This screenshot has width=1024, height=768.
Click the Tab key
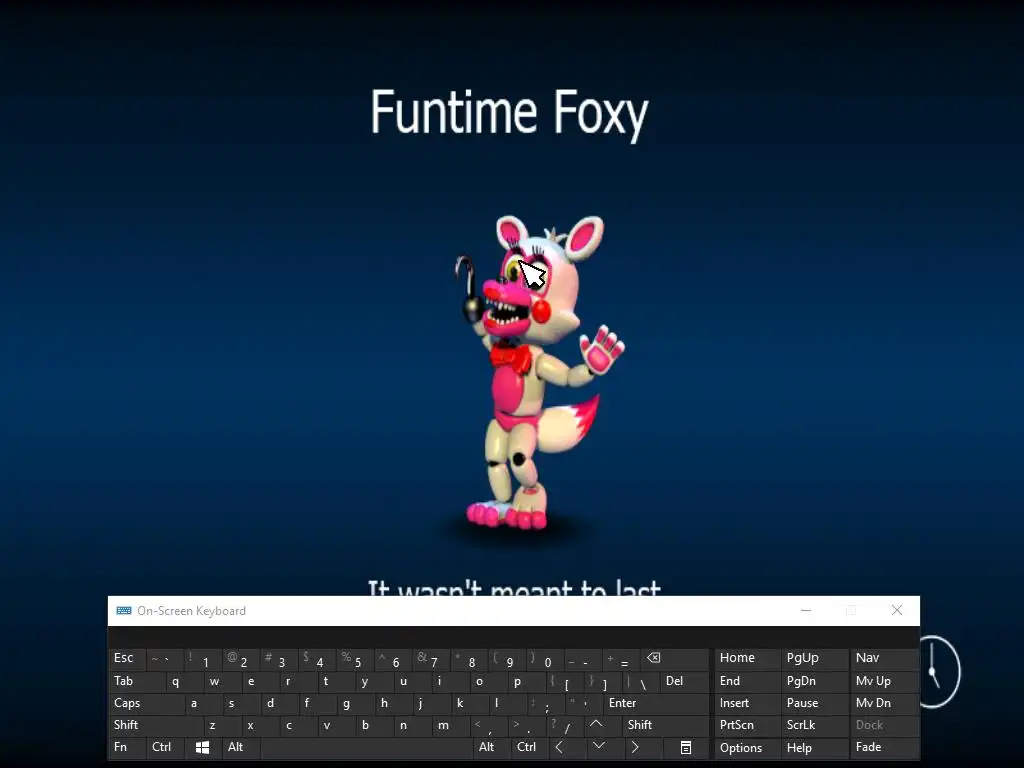point(136,680)
